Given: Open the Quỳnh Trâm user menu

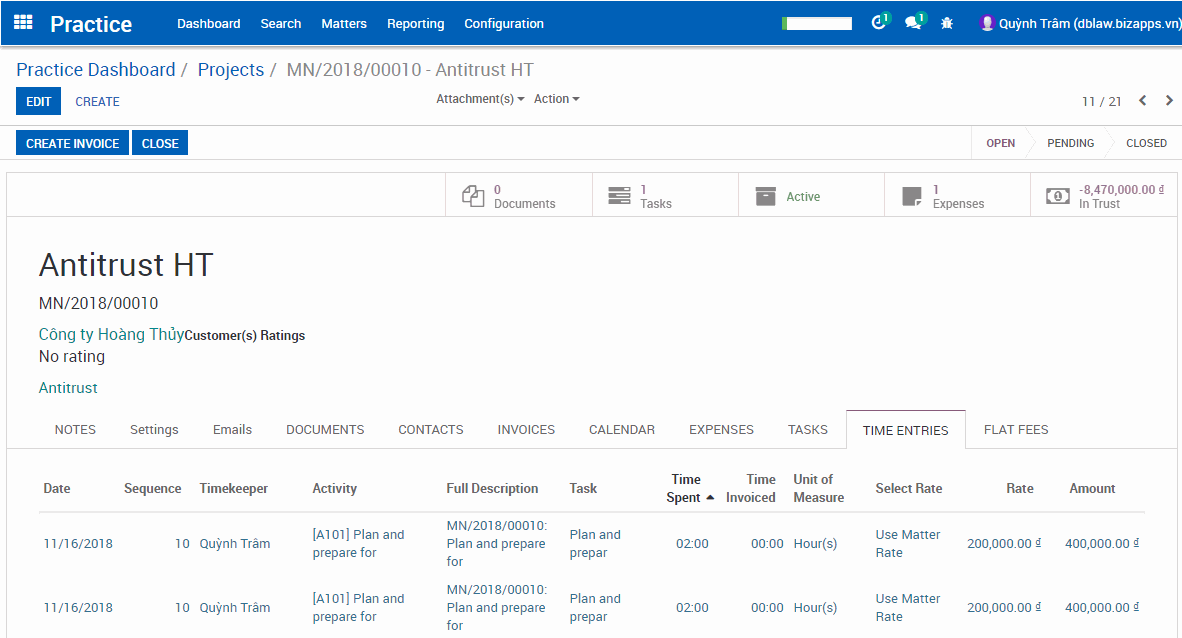Looking at the screenshot, I should (1080, 23).
